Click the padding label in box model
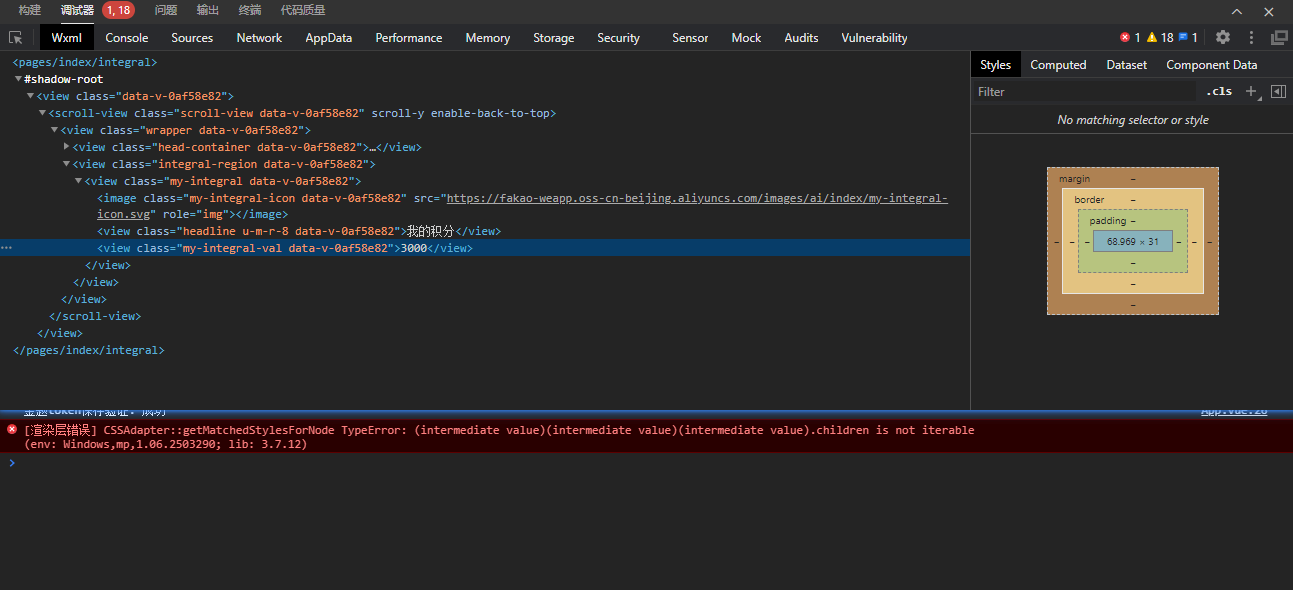The height and width of the screenshot is (590, 1293). (1107, 221)
